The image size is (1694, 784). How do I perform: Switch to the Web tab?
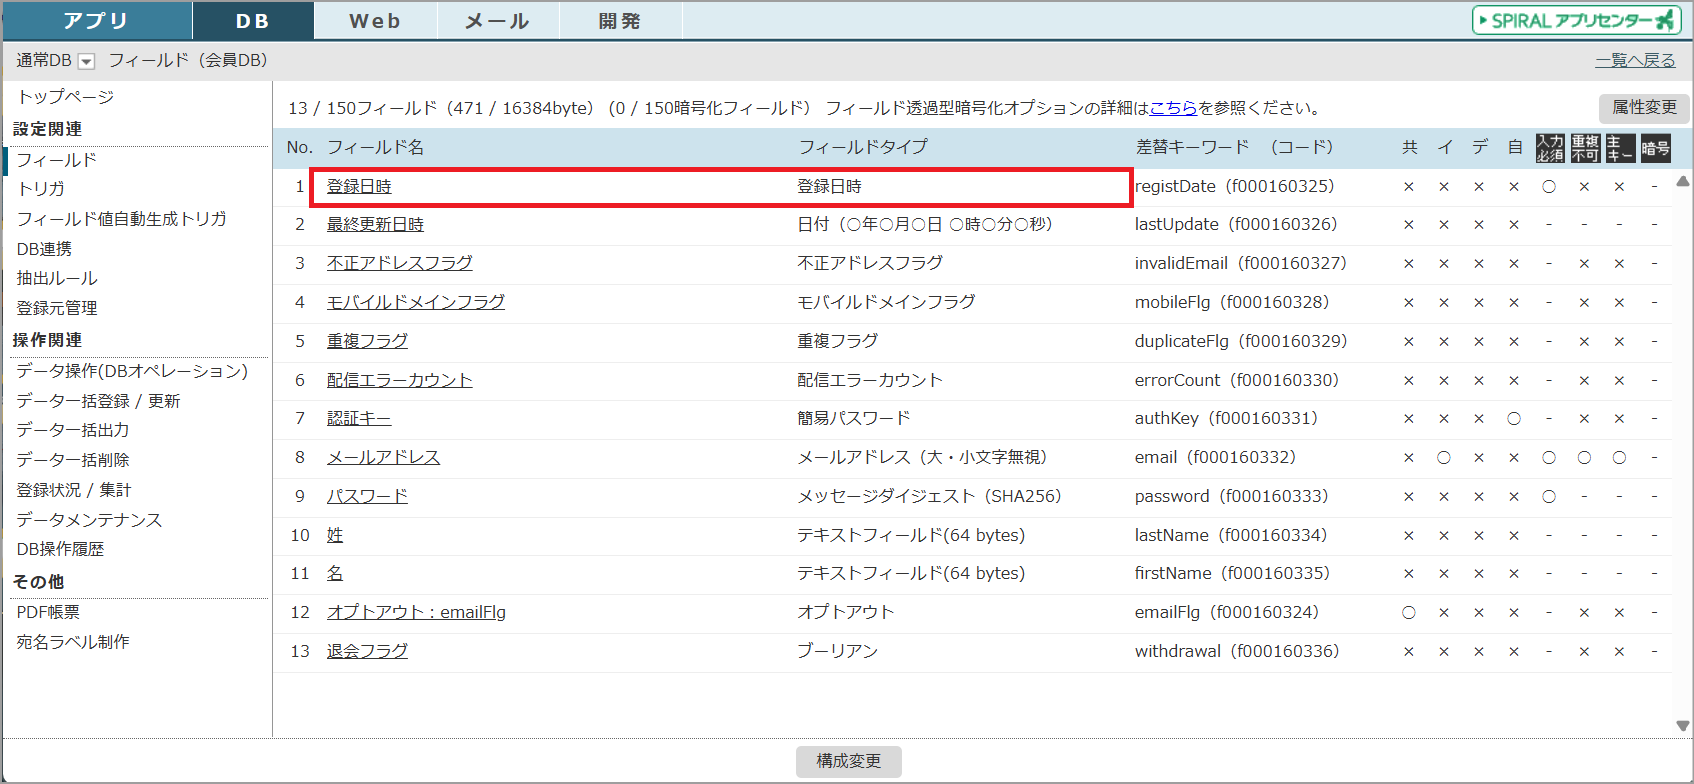pos(375,21)
